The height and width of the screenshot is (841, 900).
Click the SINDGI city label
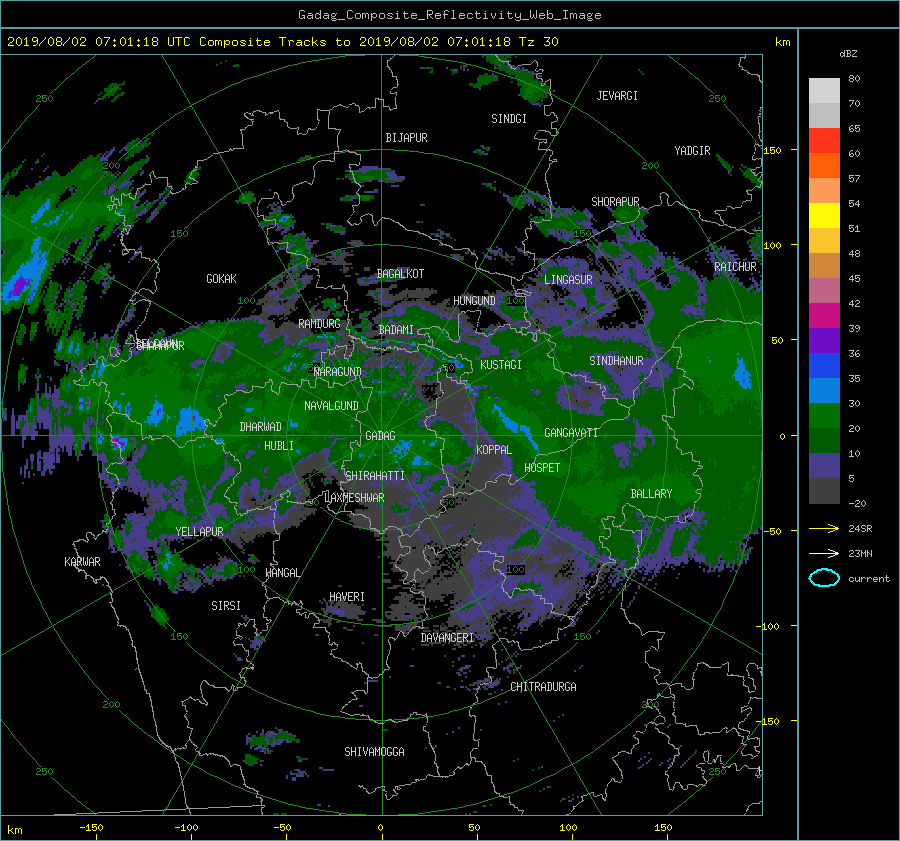click(x=509, y=119)
